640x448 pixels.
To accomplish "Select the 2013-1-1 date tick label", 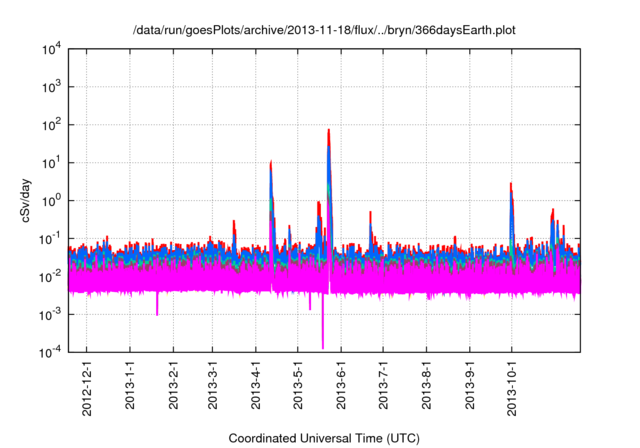I will tap(130, 386).
